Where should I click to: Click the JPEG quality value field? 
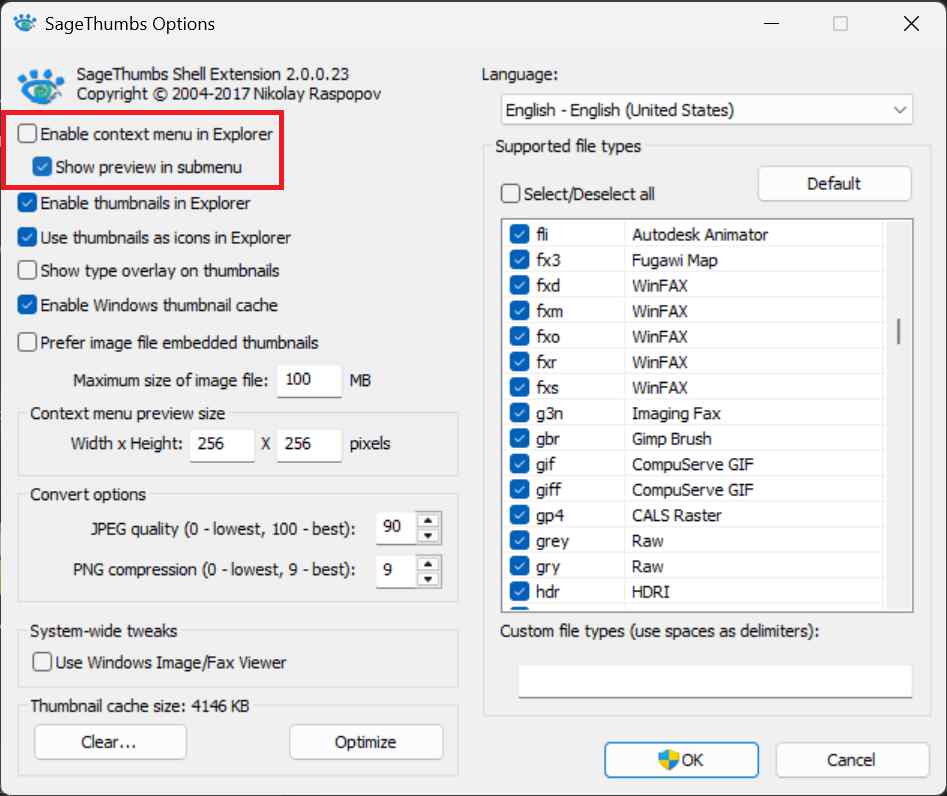tap(396, 528)
